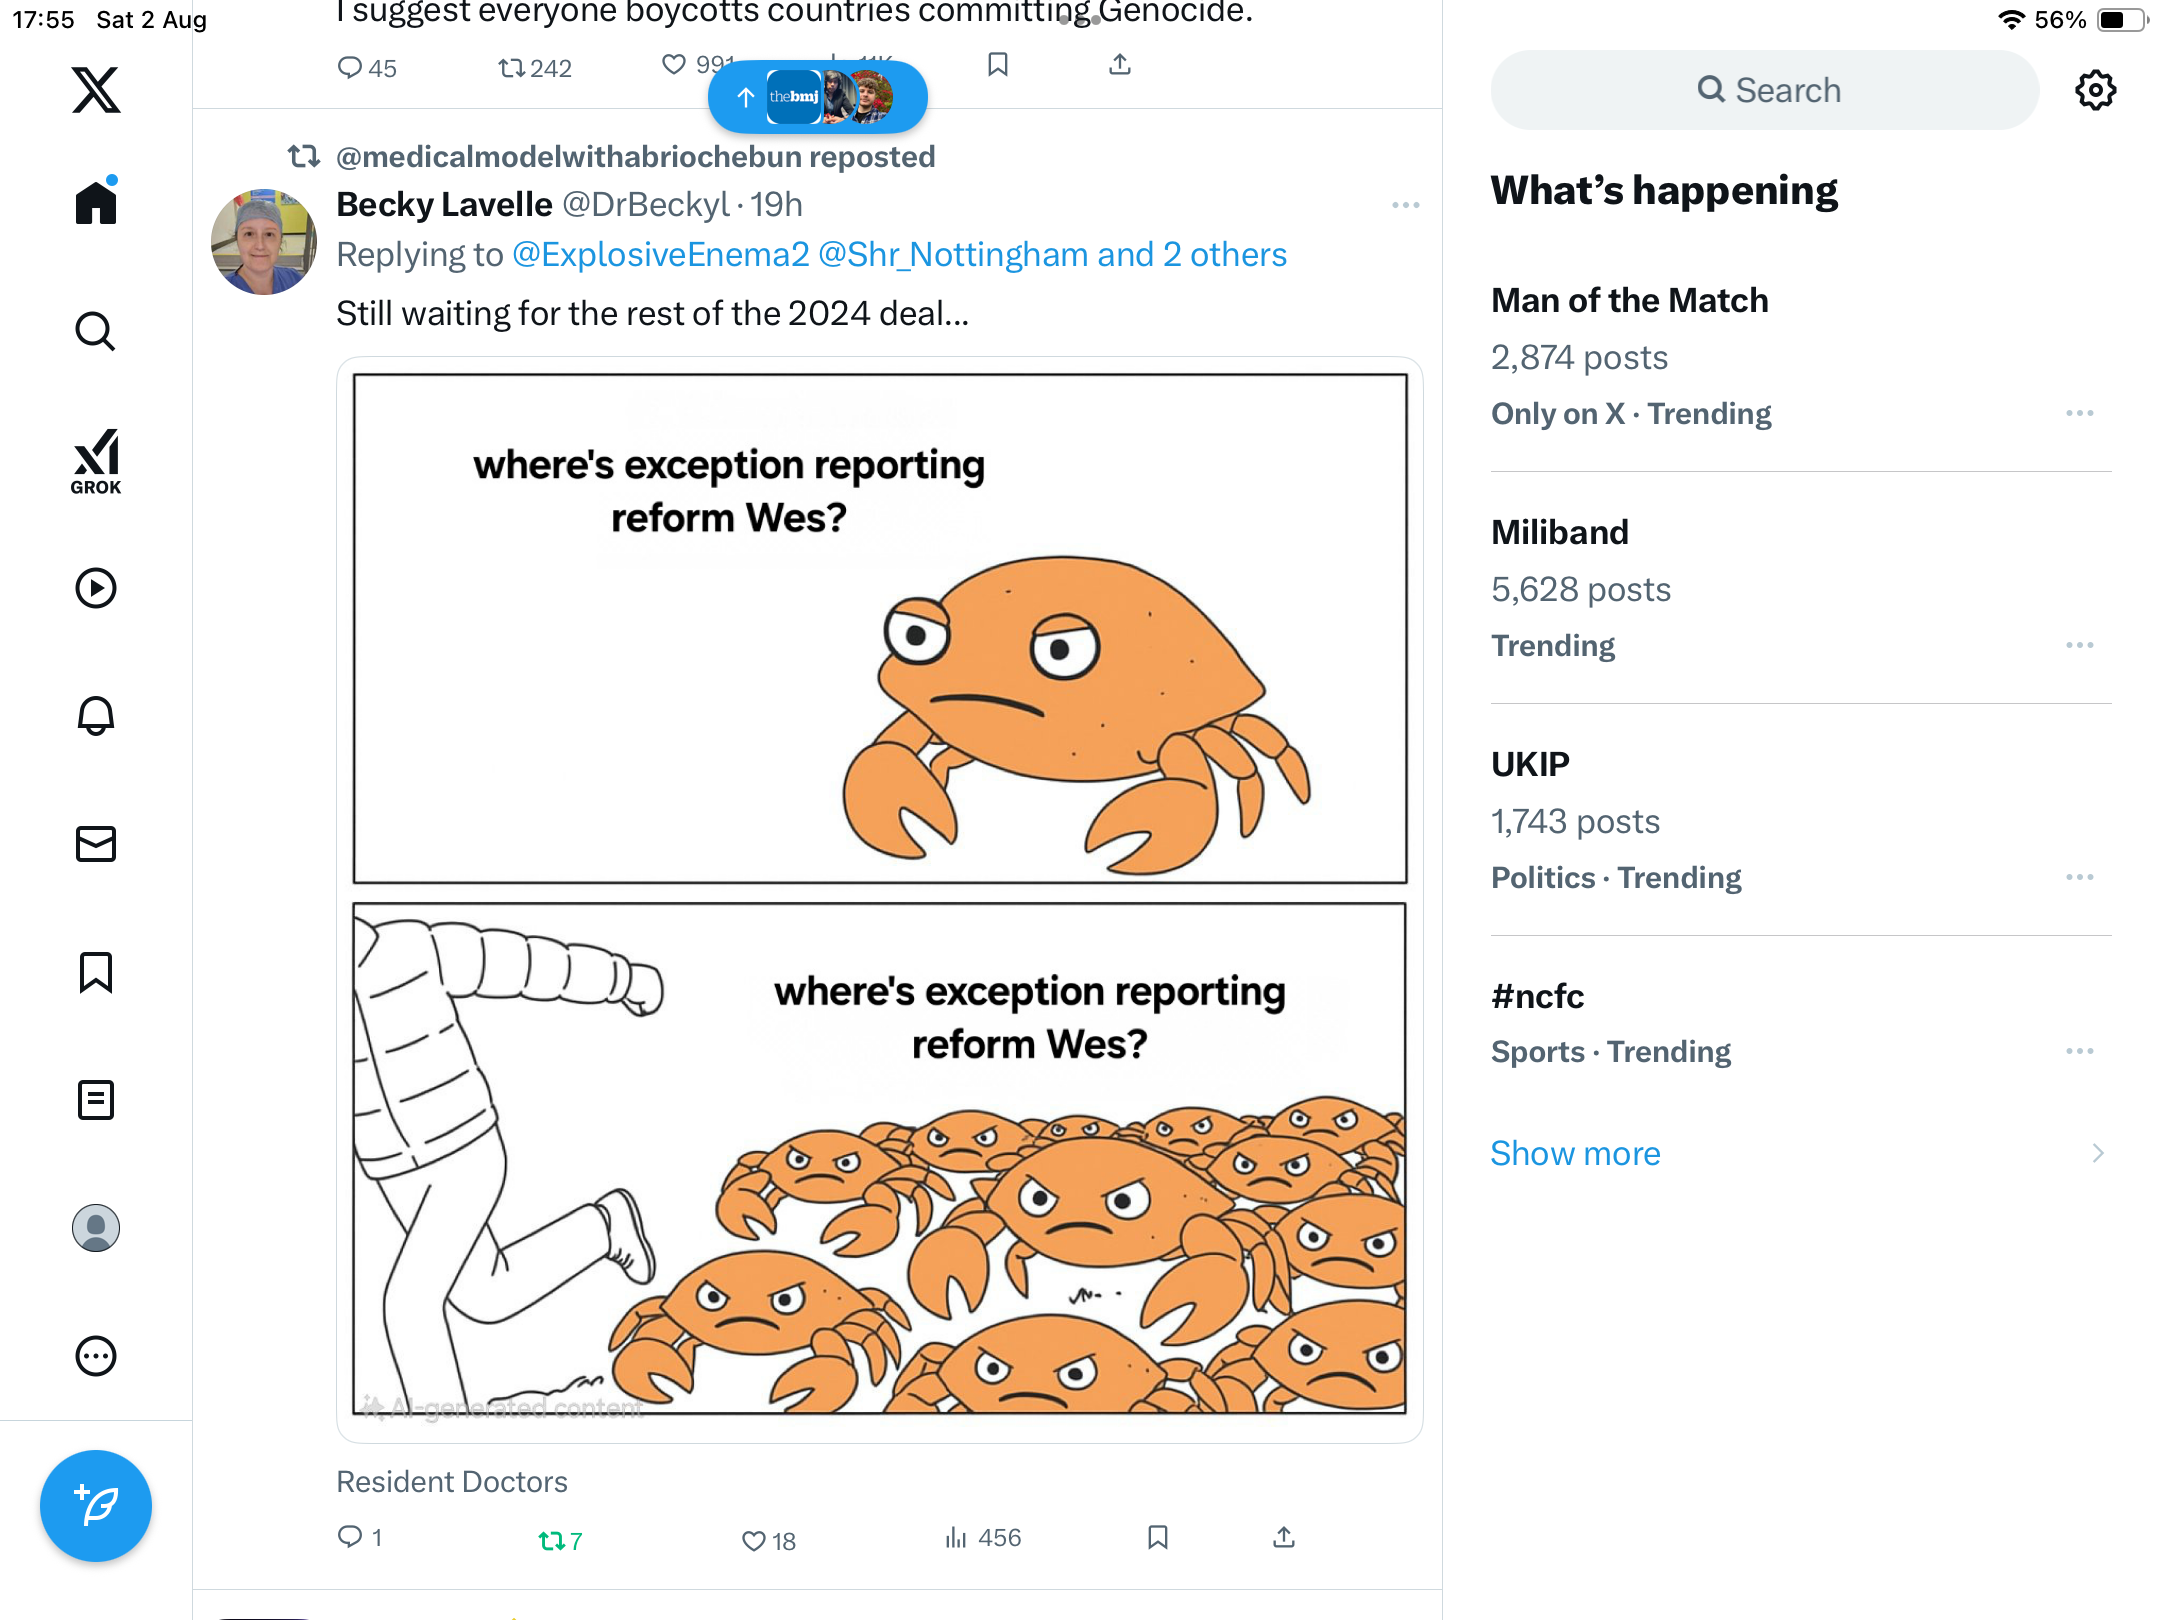This screenshot has height=1620, width=2160.
Task: Open Becky Lavelle's profile picture
Action: (x=264, y=242)
